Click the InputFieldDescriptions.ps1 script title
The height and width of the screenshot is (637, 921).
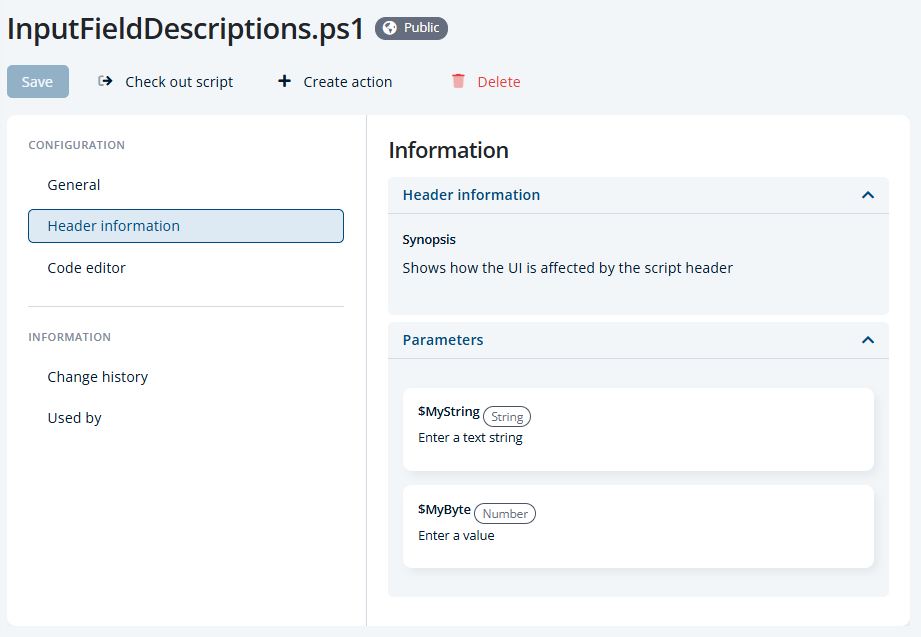[186, 29]
